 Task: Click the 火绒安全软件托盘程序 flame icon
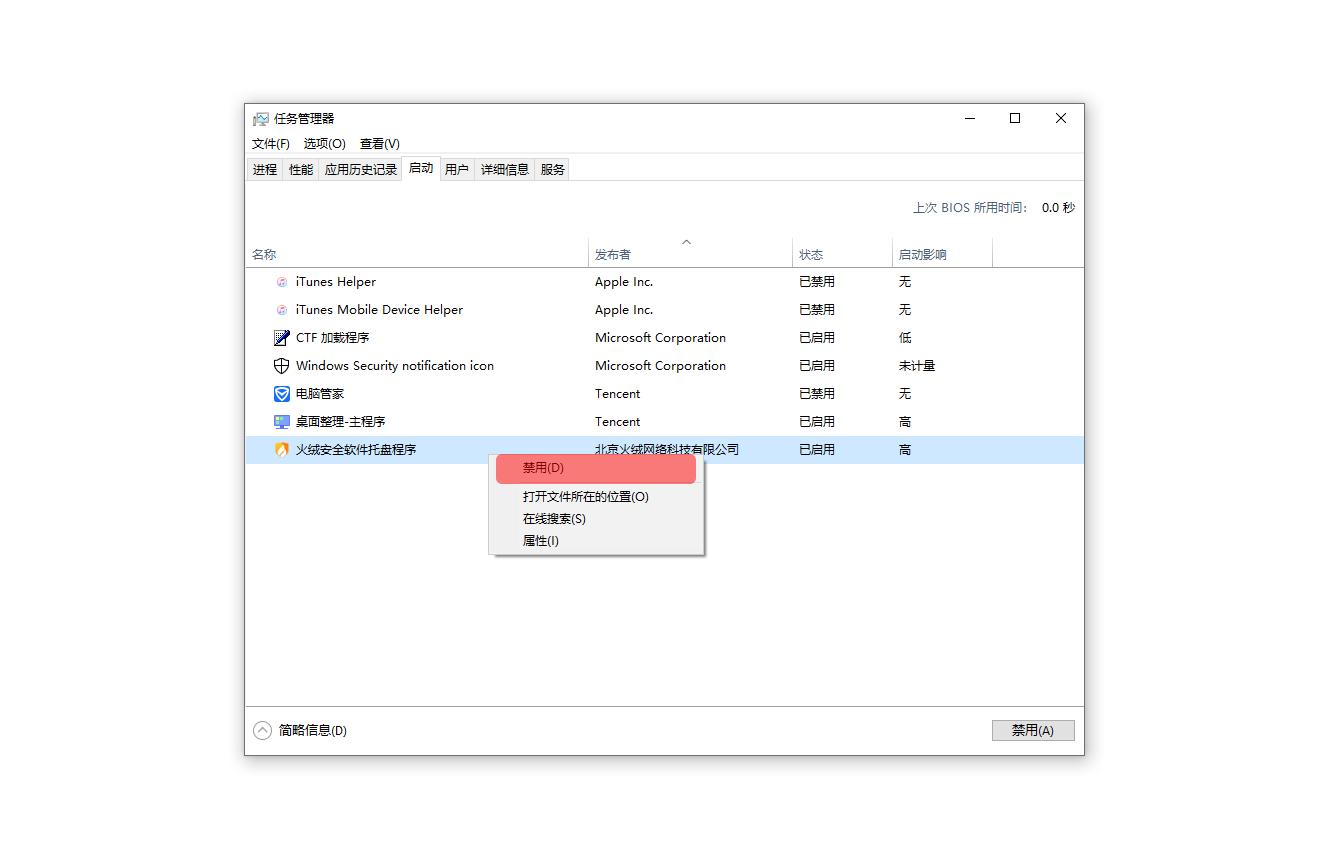click(x=281, y=450)
